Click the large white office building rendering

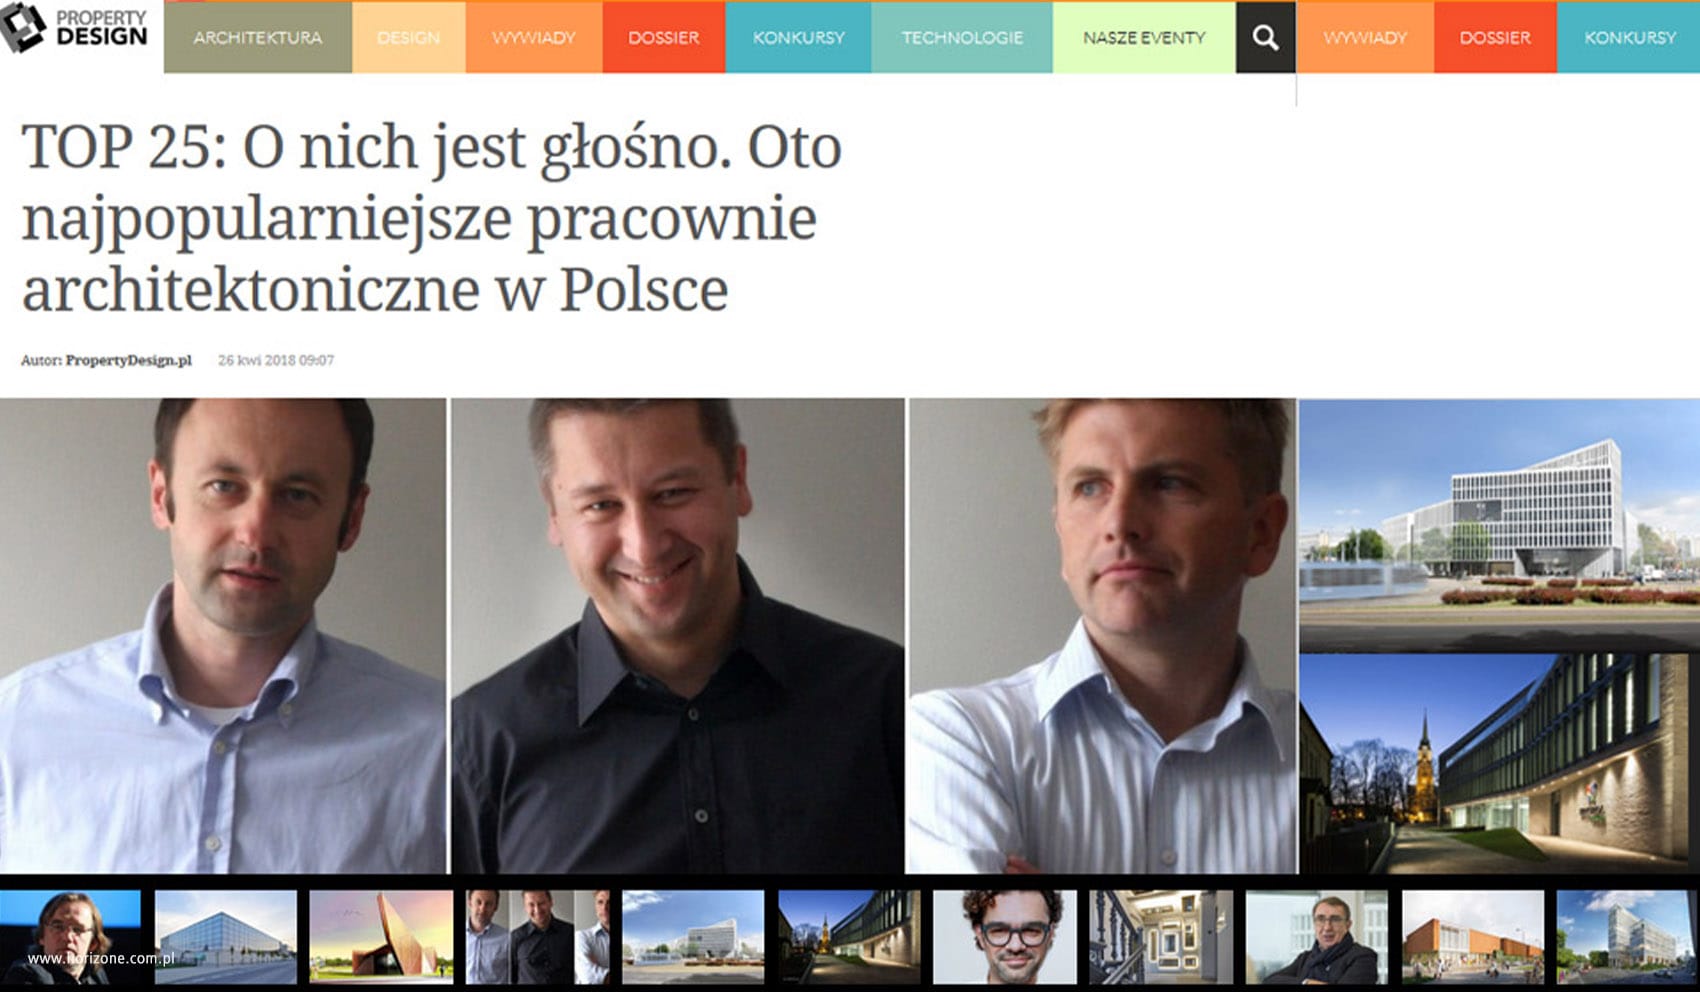pos(1499,524)
